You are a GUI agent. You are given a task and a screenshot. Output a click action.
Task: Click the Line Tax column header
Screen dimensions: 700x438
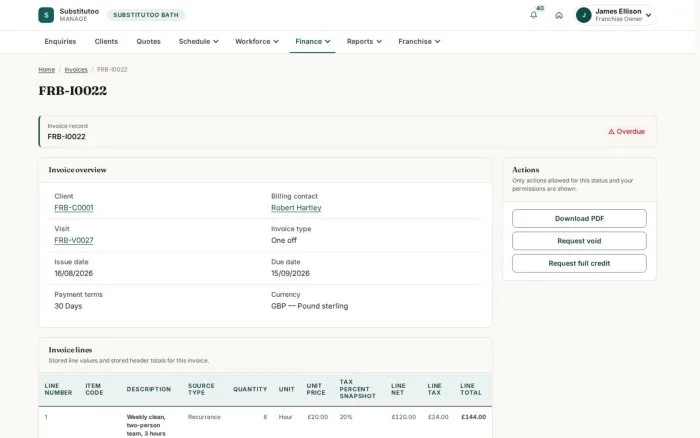click(x=434, y=389)
